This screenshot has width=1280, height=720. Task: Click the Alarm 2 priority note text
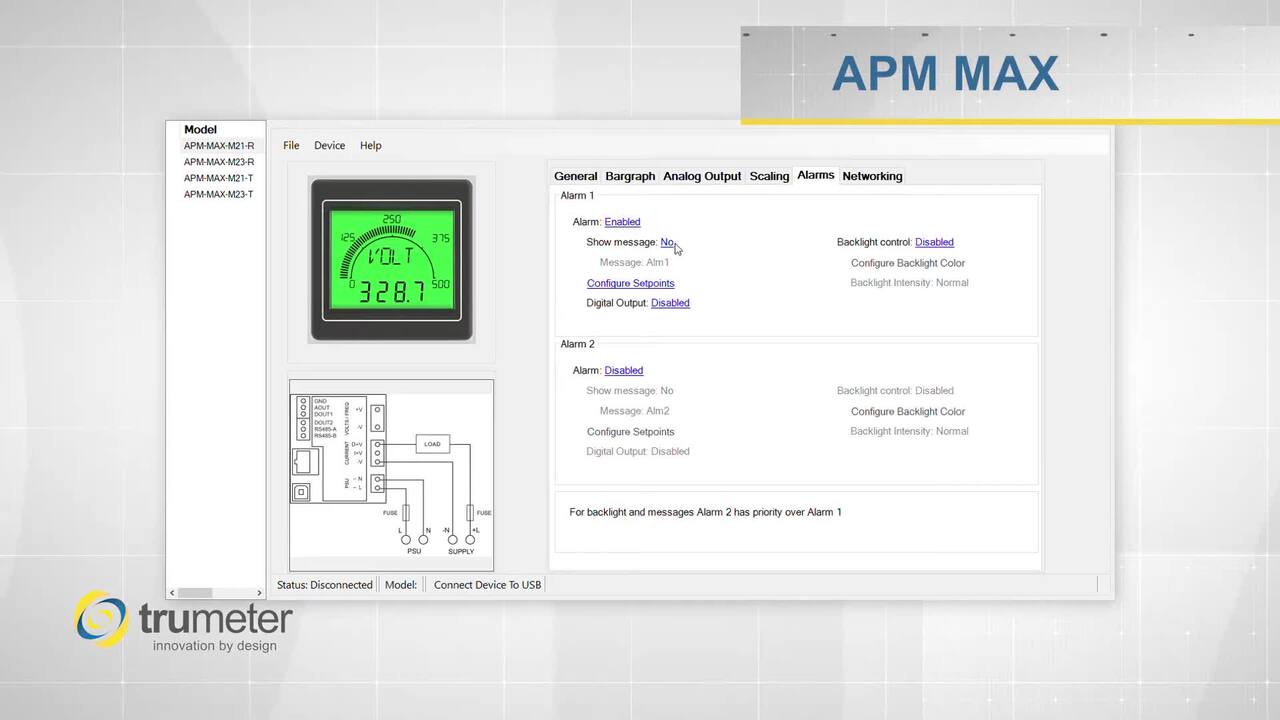point(705,512)
